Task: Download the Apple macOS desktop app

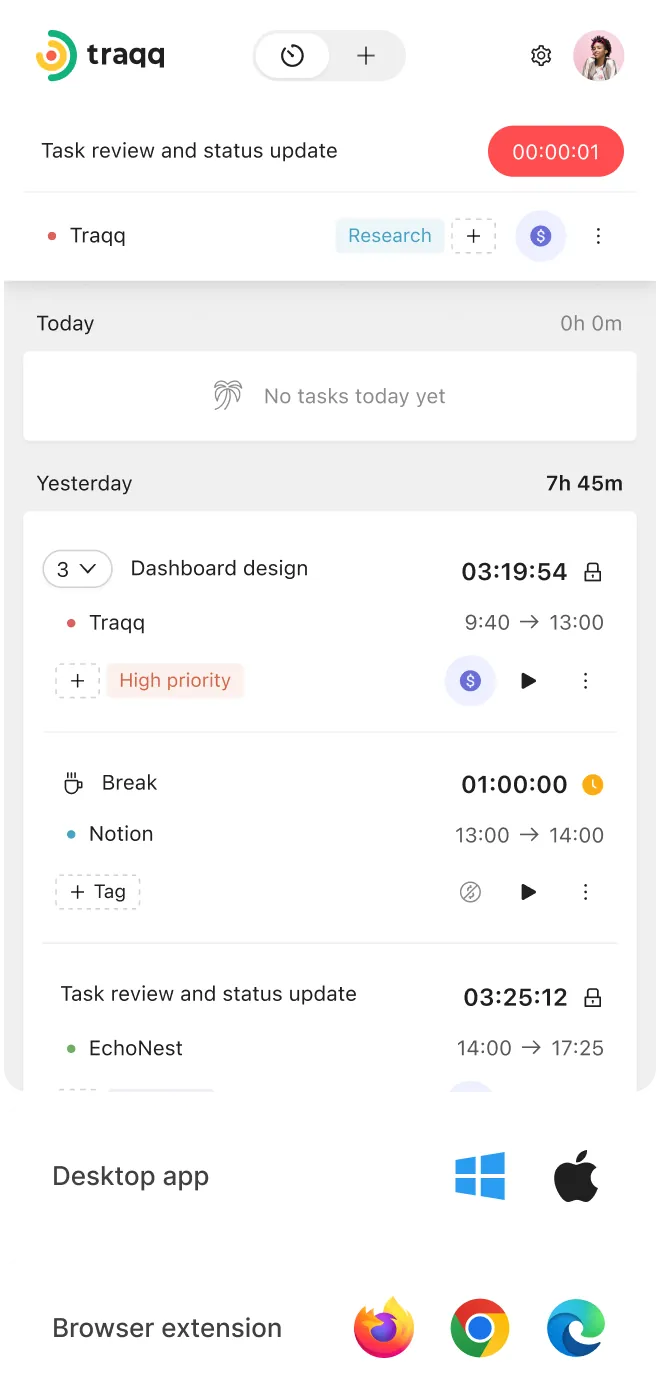Action: [x=576, y=1175]
